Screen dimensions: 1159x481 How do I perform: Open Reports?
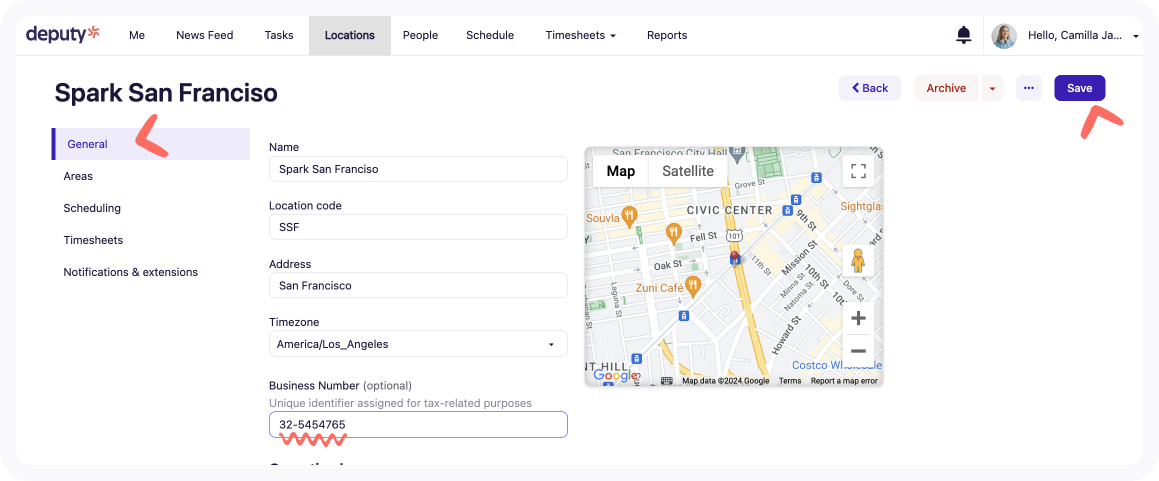[667, 35]
